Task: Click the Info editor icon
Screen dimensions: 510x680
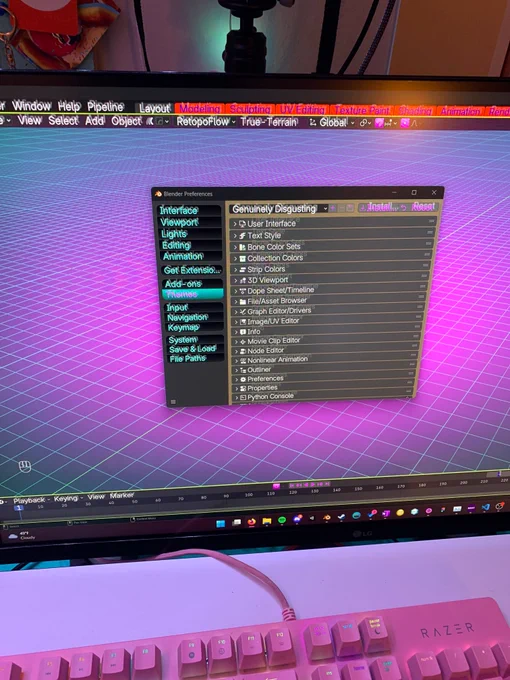Action: [x=243, y=332]
